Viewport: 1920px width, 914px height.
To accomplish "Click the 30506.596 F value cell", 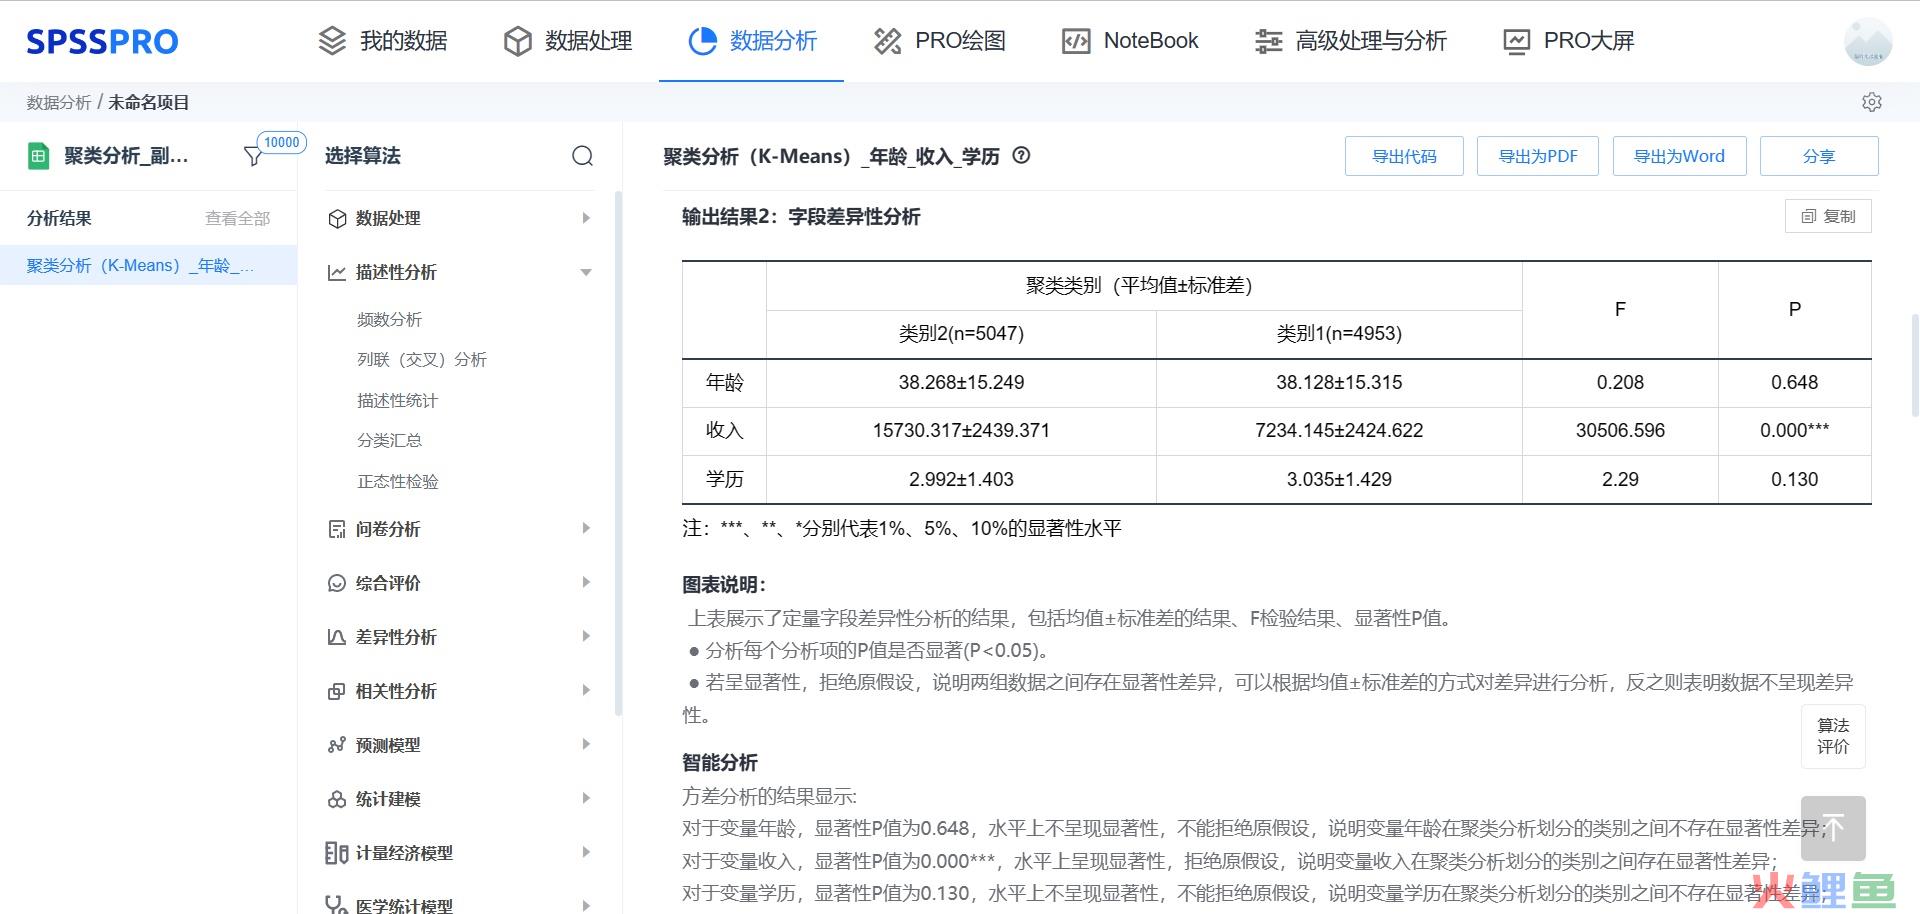I will [x=1620, y=430].
